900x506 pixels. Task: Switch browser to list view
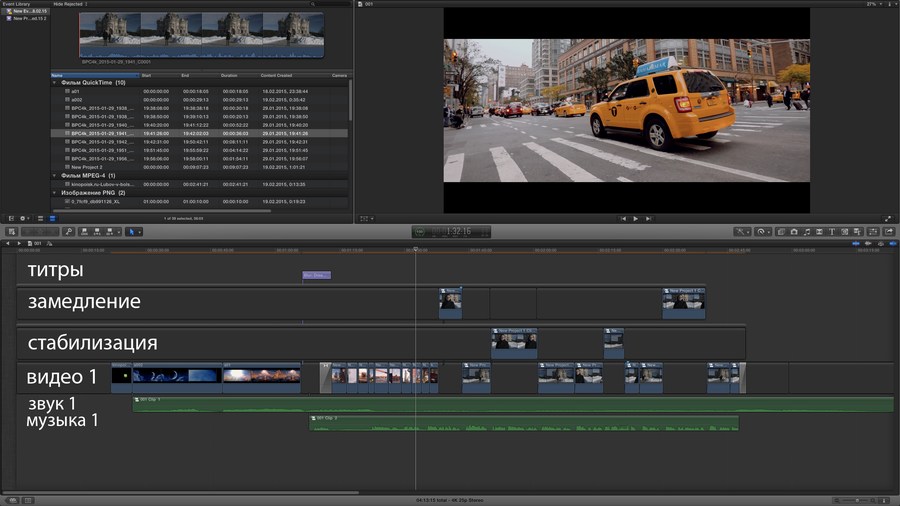(52, 219)
